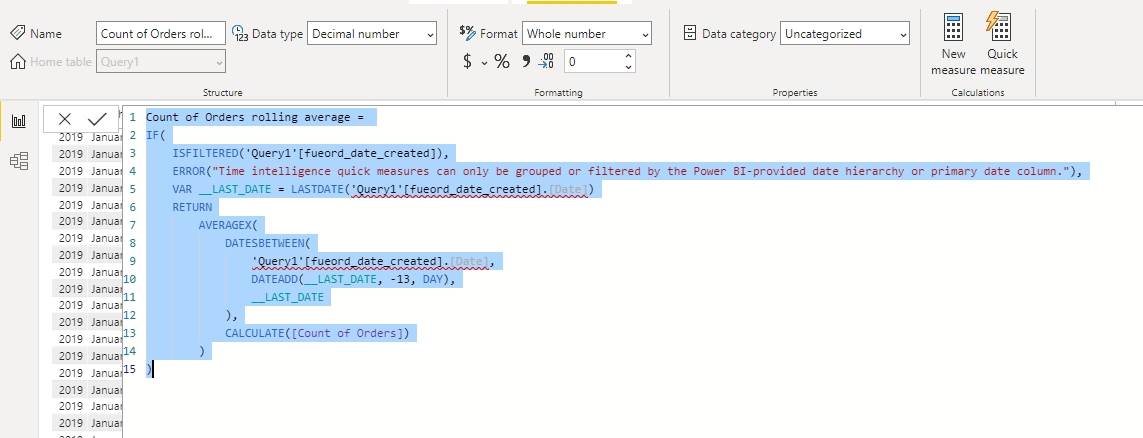Click the ISFILTERED function on line 3
Viewport: 1143px width, 438px height.
tap(205, 153)
